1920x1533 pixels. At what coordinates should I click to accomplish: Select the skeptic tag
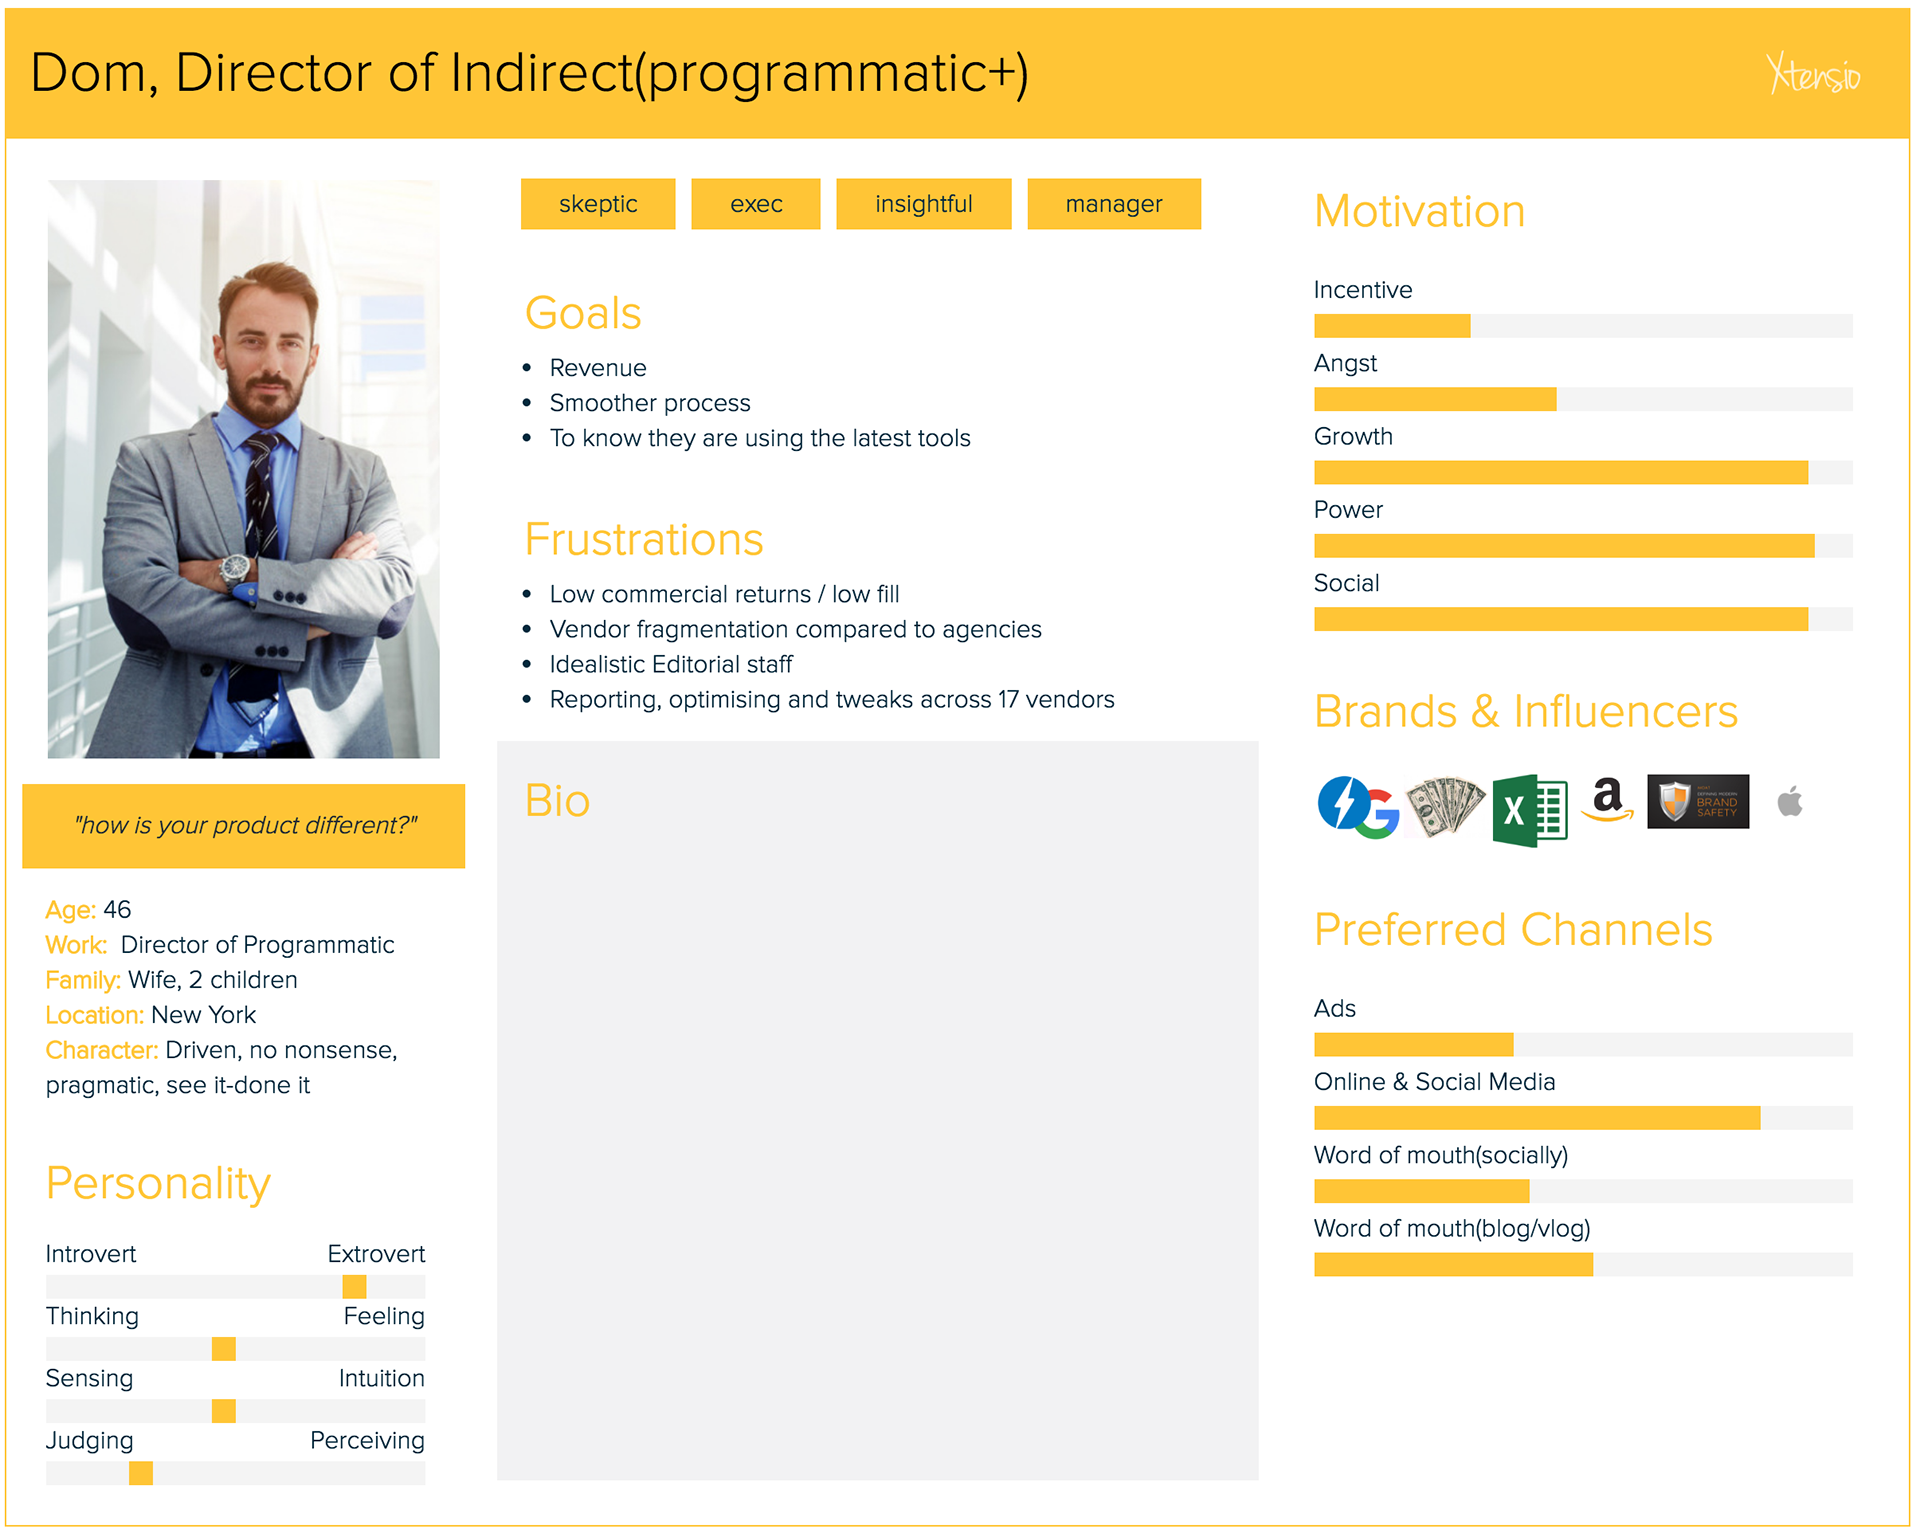click(597, 204)
